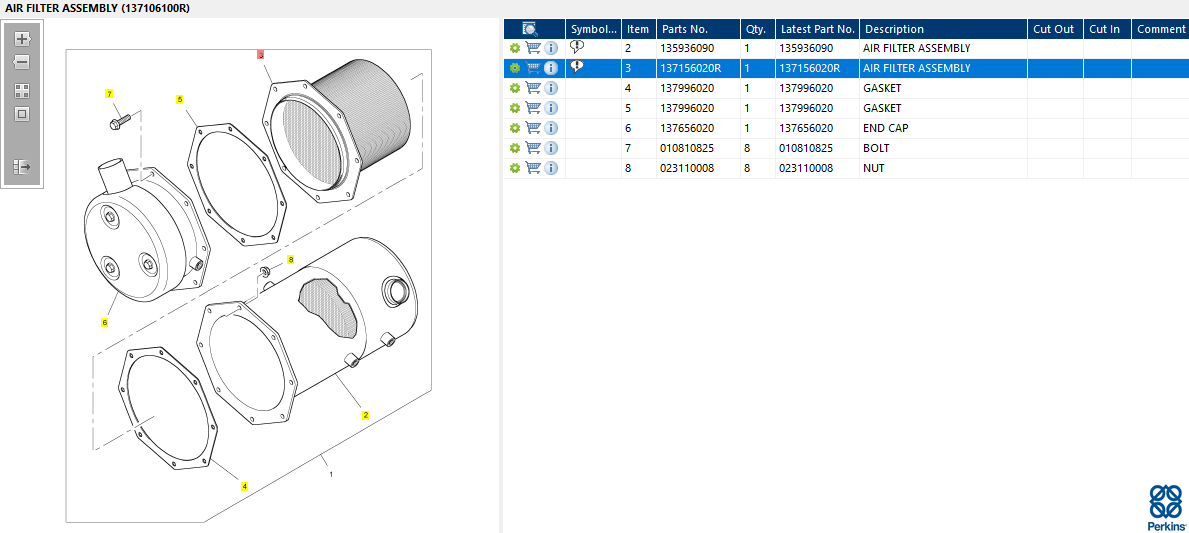Open info icon for NUT row
The image size is (1189, 533).
click(x=551, y=168)
